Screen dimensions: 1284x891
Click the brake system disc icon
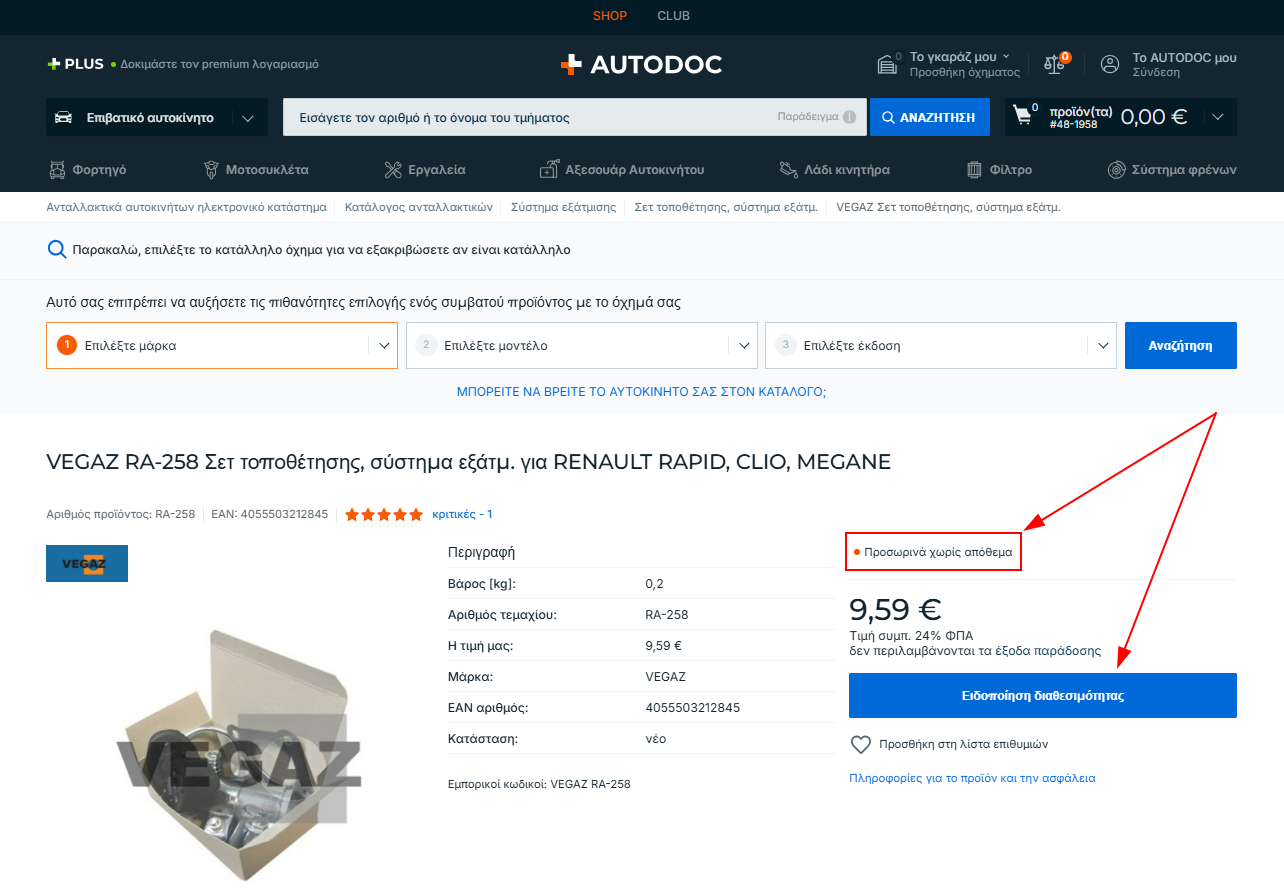point(1117,170)
